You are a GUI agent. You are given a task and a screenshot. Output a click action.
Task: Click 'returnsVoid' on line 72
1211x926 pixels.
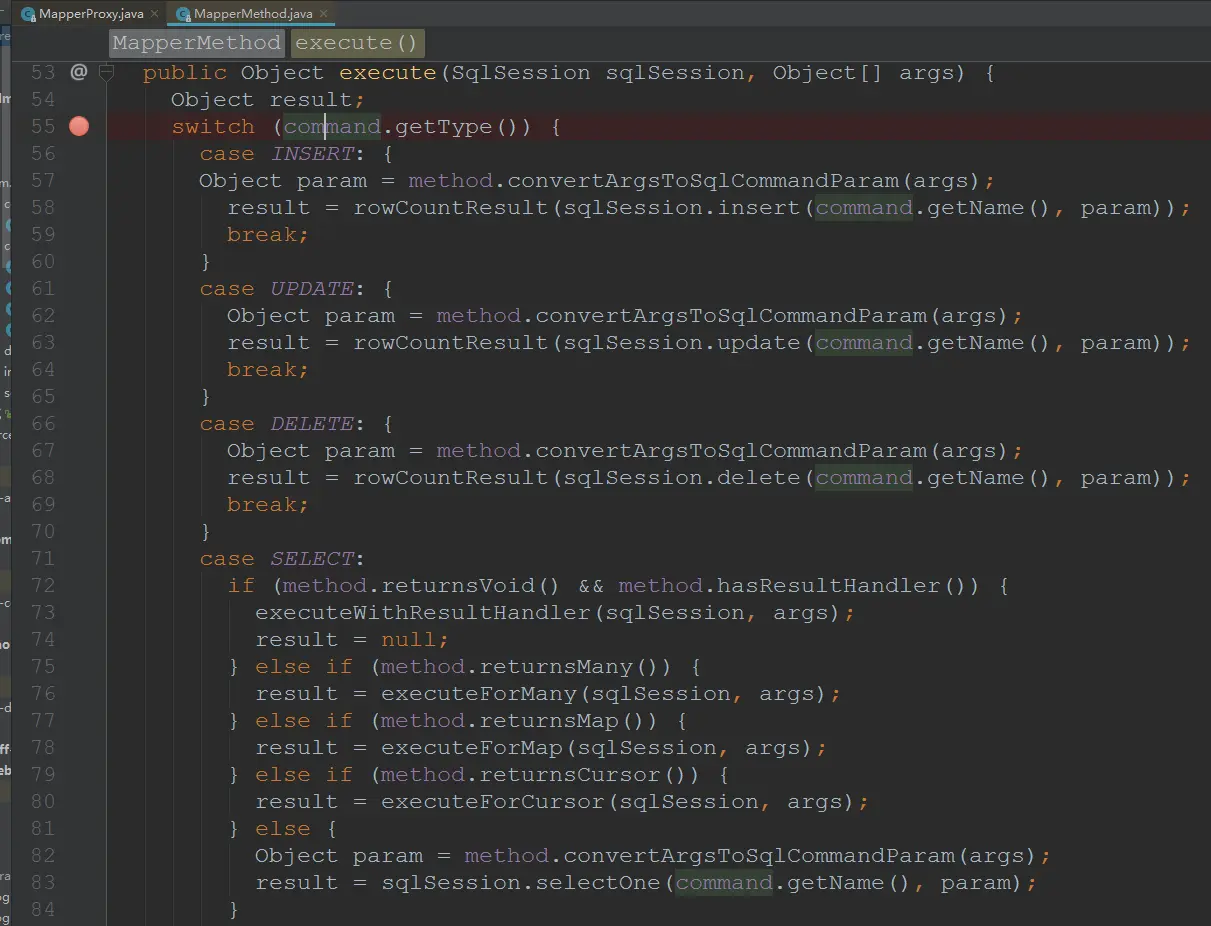click(458, 585)
